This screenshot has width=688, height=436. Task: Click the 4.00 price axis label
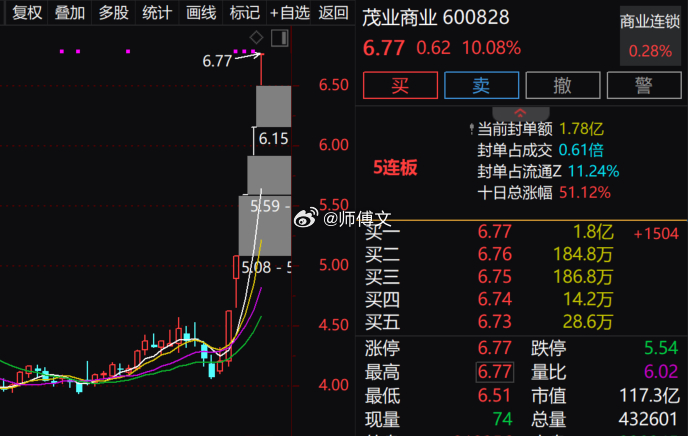(333, 385)
